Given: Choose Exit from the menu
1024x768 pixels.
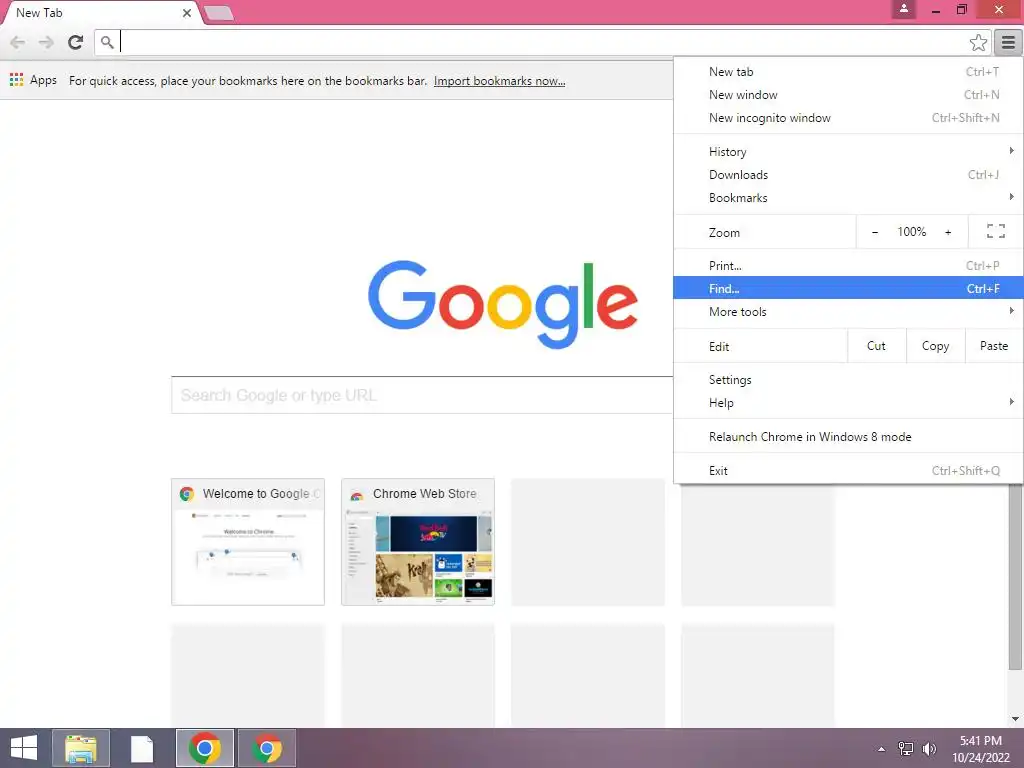Looking at the screenshot, I should (848, 470).
